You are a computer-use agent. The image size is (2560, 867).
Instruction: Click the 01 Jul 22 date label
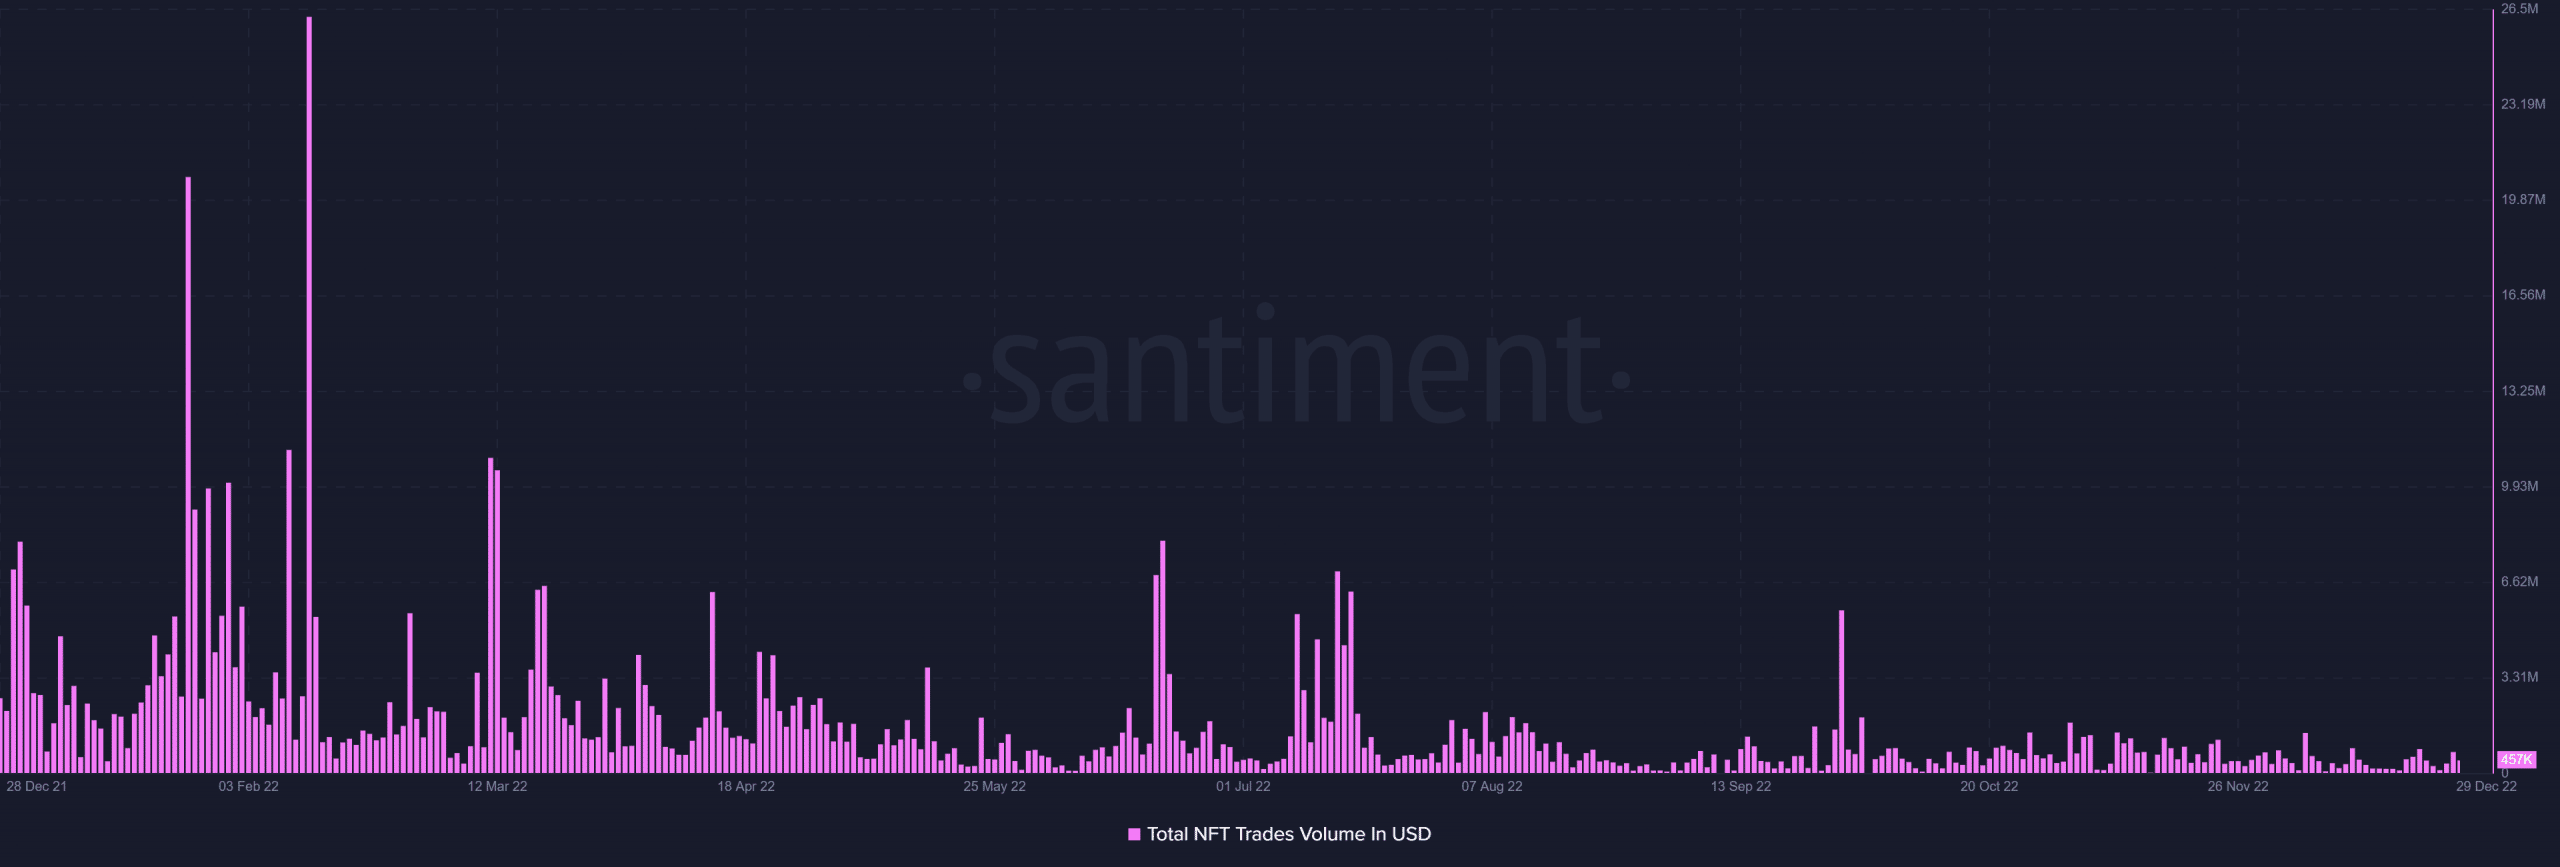pos(1243,787)
